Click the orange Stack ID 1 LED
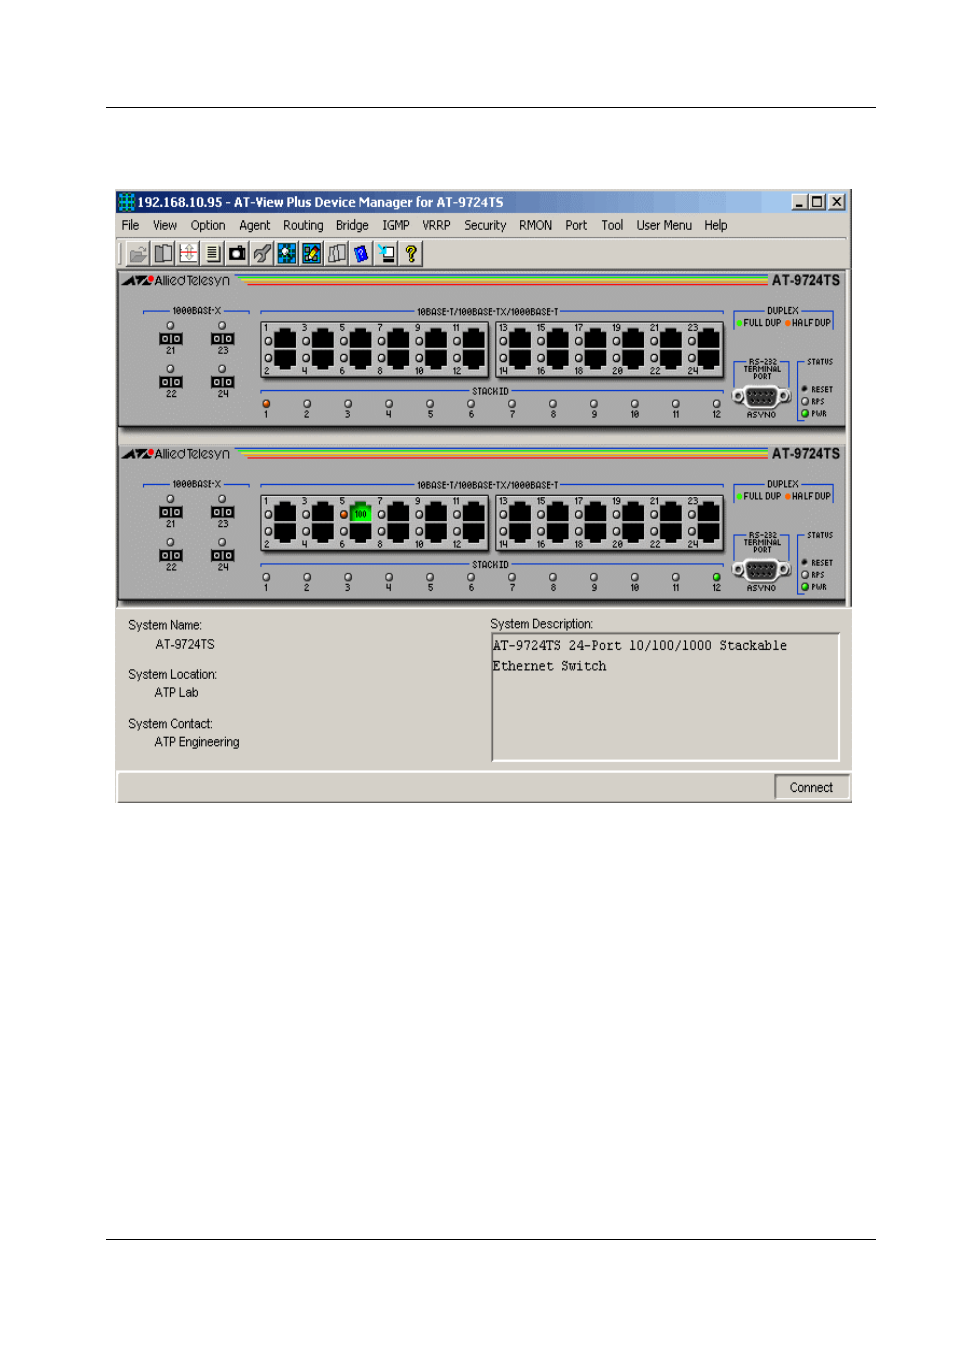Viewport: 954px width, 1350px height. click(x=266, y=404)
